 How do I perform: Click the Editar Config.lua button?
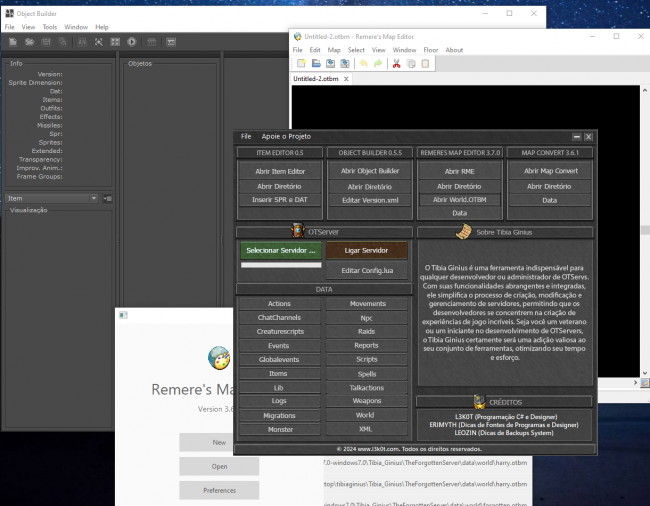[x=367, y=271]
